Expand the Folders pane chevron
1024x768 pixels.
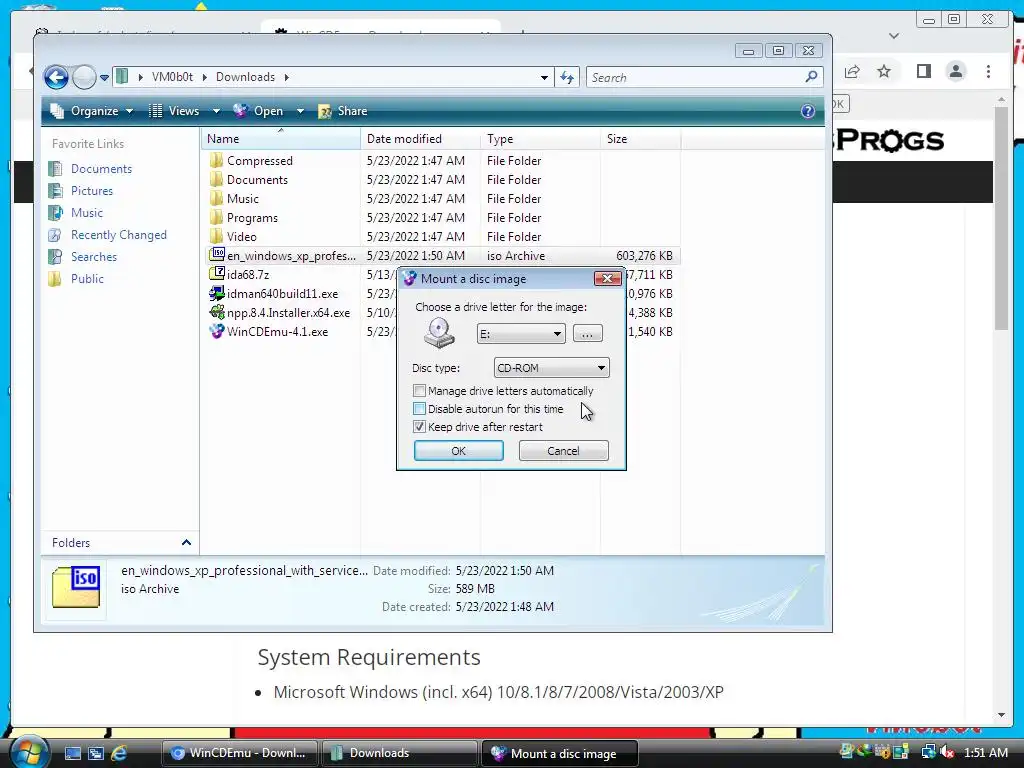186,543
